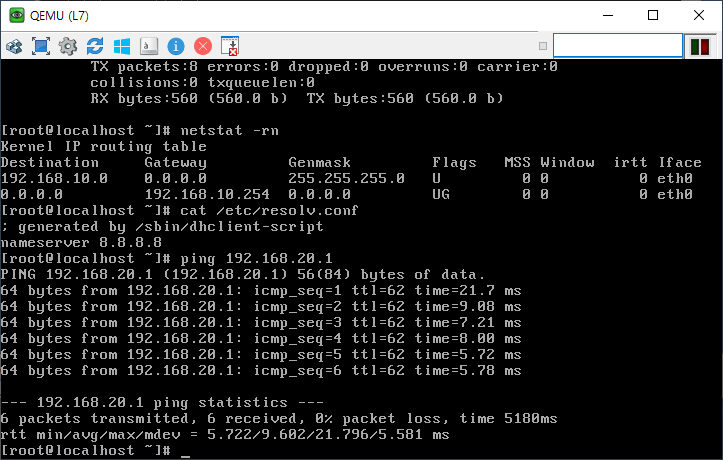Viewport: 723px width, 460px height.
Task: Maximize the QEMU (L7) window
Action: coord(653,15)
